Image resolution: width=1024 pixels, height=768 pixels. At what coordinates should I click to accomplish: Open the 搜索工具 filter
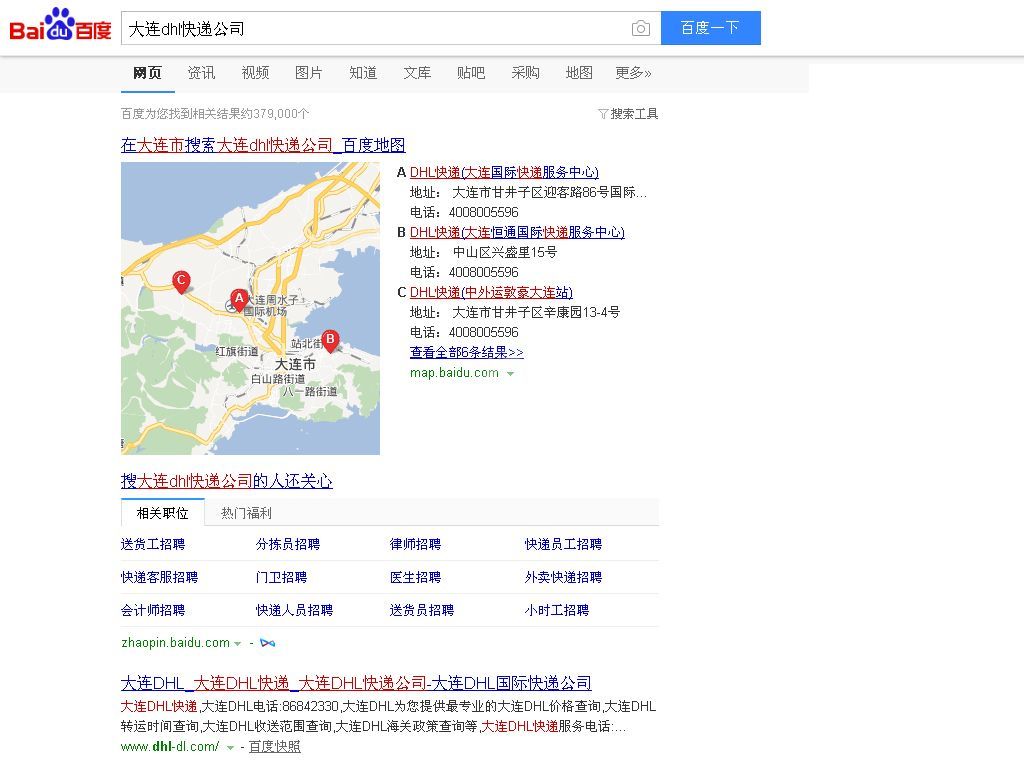(628, 114)
